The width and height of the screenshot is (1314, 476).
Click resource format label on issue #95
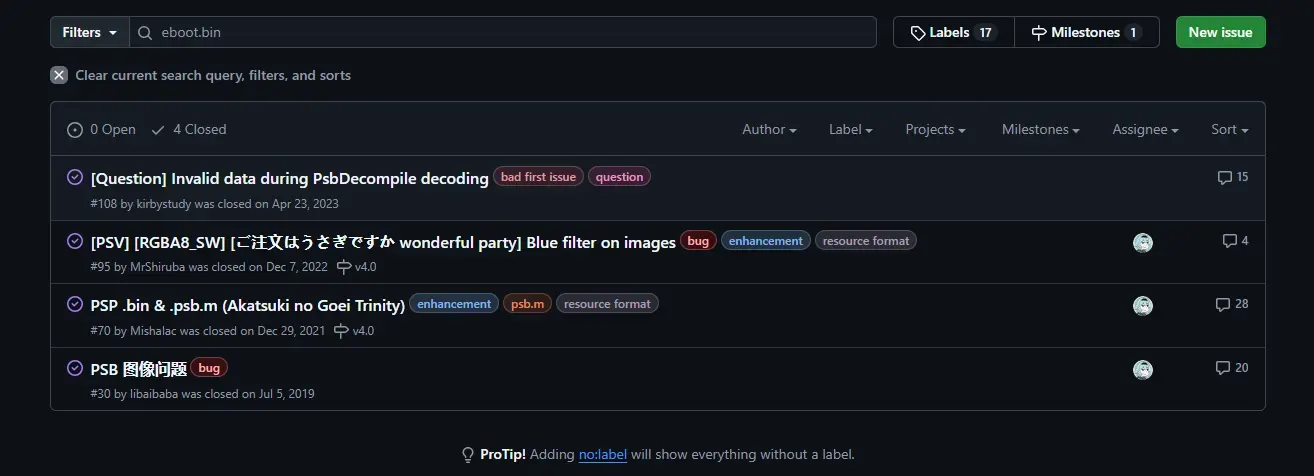pos(866,241)
